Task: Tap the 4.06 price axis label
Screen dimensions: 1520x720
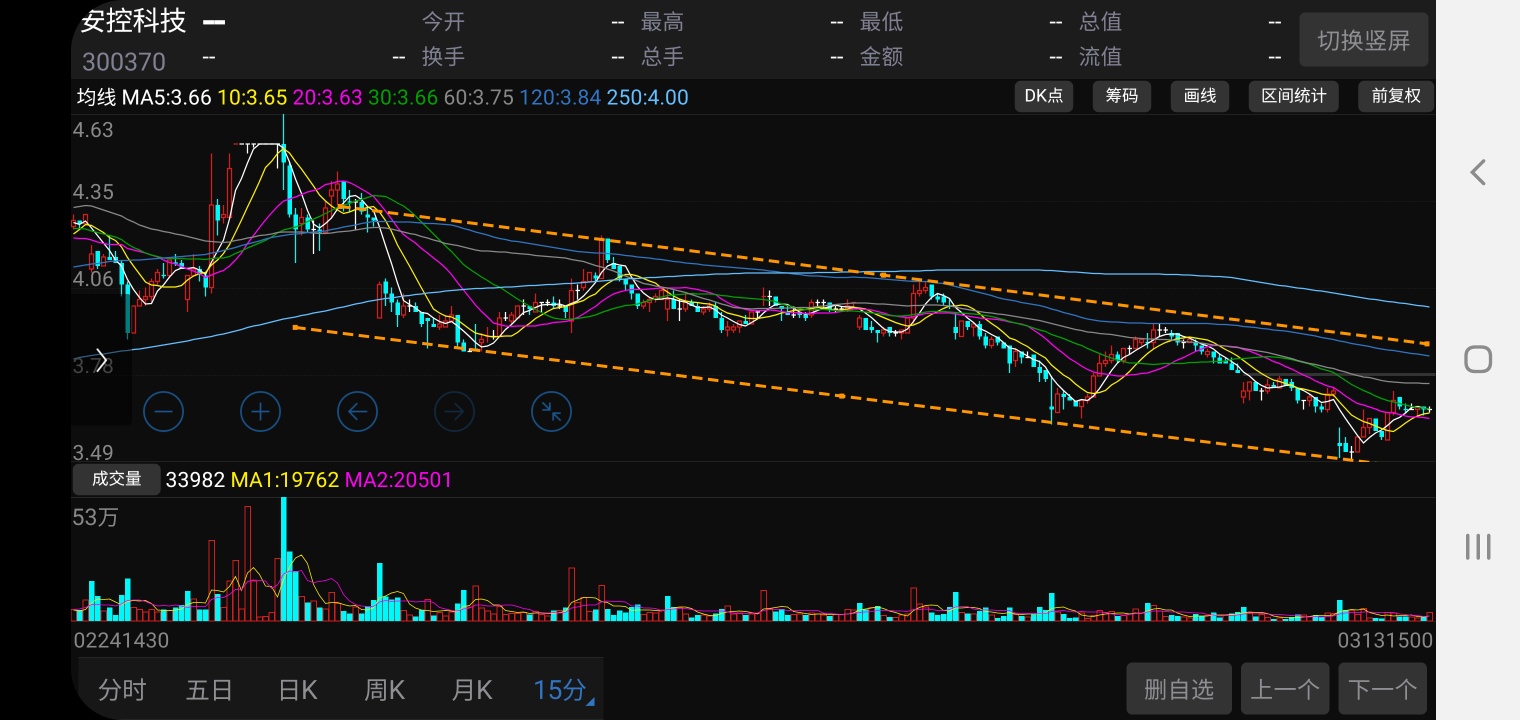Action: click(x=93, y=279)
